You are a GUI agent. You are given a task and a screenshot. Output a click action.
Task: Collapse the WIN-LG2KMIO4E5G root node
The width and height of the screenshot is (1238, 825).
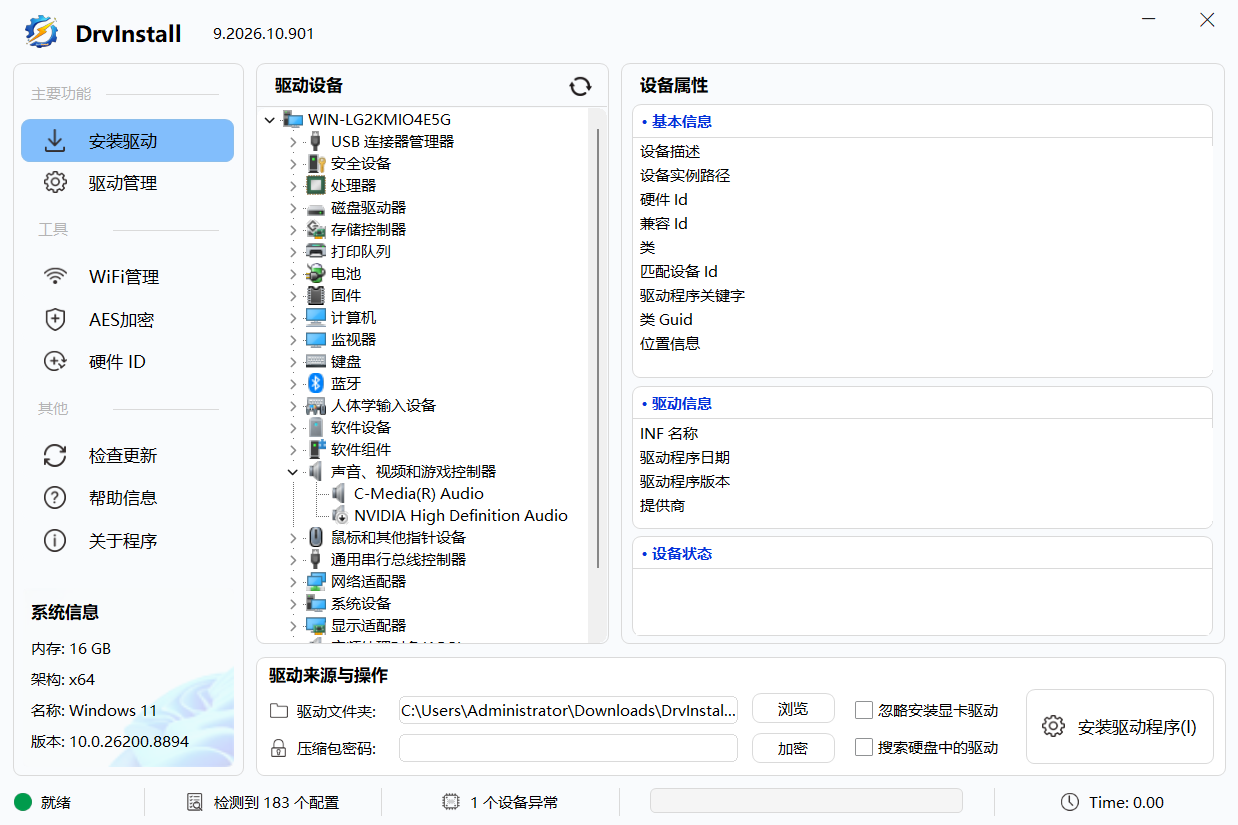pos(270,119)
